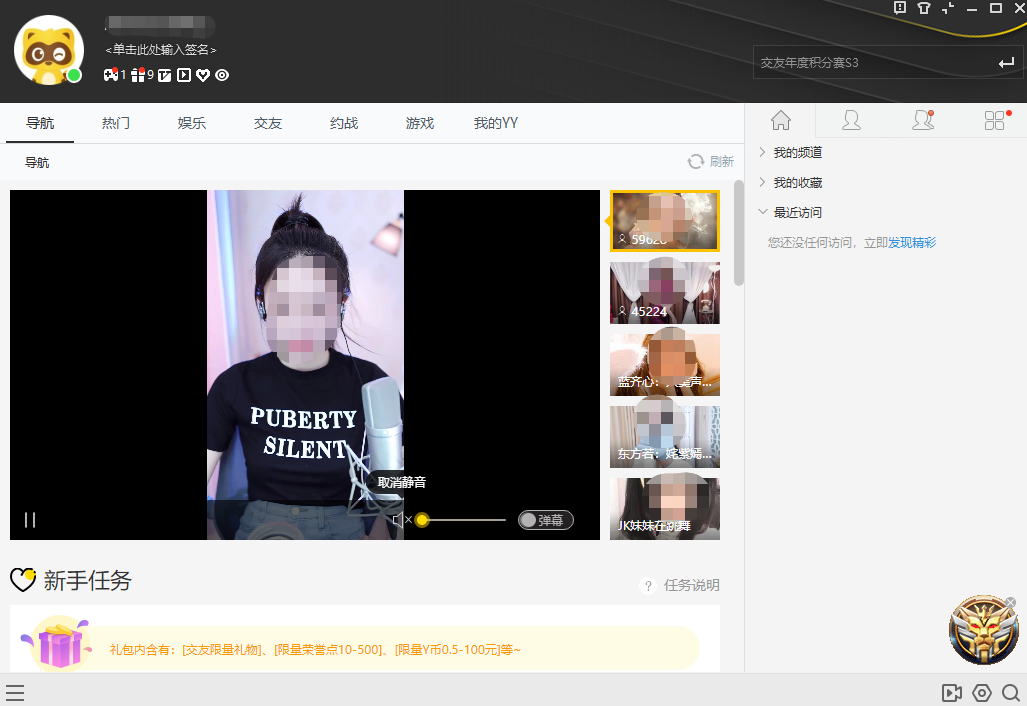Open the eye-shaped watch history icon
Image resolution: width=1027 pixels, height=706 pixels.
coord(223,75)
